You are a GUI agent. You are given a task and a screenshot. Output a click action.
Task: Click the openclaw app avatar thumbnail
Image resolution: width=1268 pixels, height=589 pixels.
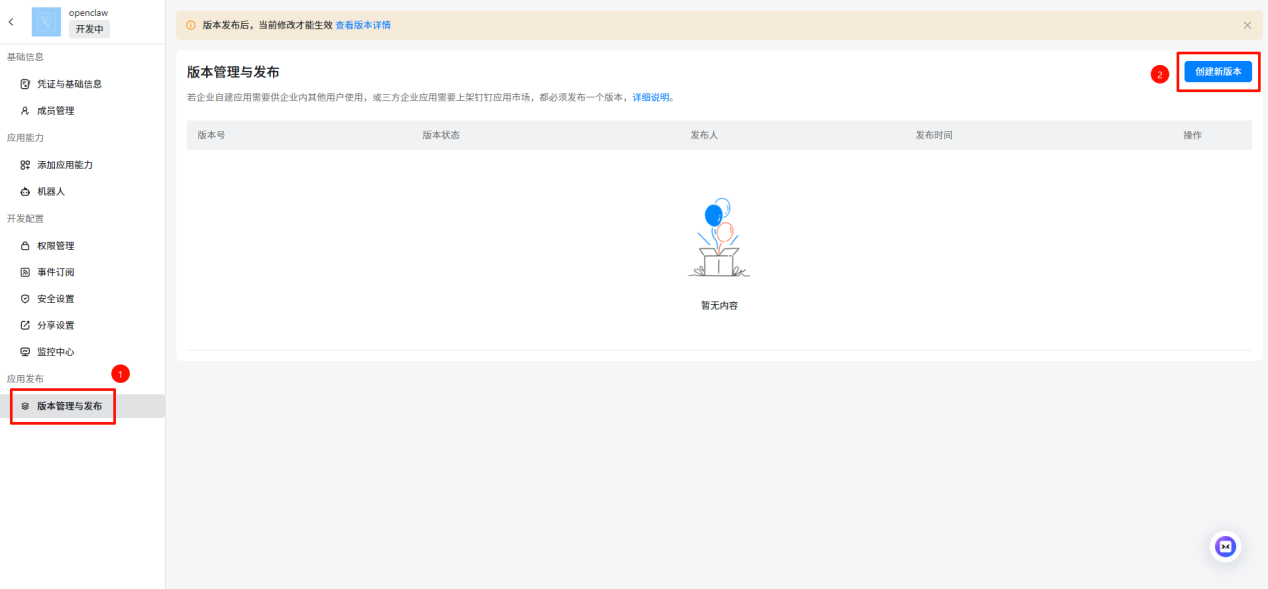45,21
